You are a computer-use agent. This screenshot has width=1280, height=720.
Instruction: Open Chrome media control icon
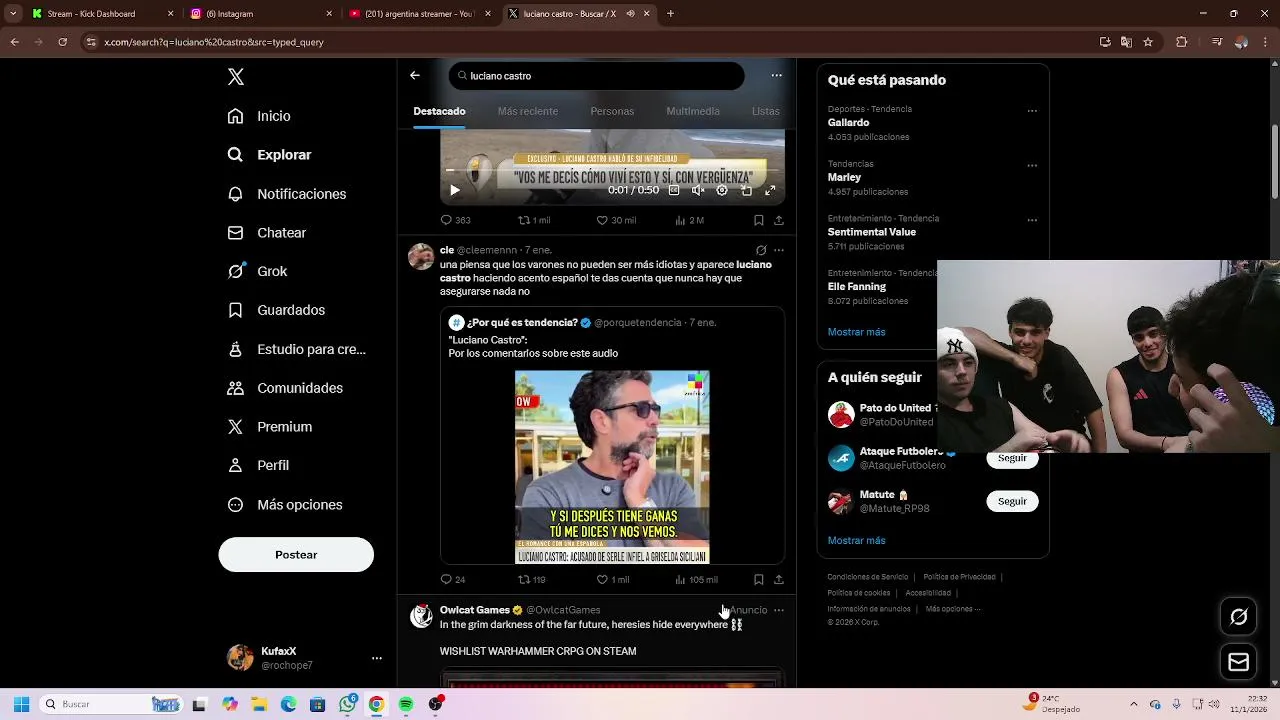click(x=1216, y=42)
